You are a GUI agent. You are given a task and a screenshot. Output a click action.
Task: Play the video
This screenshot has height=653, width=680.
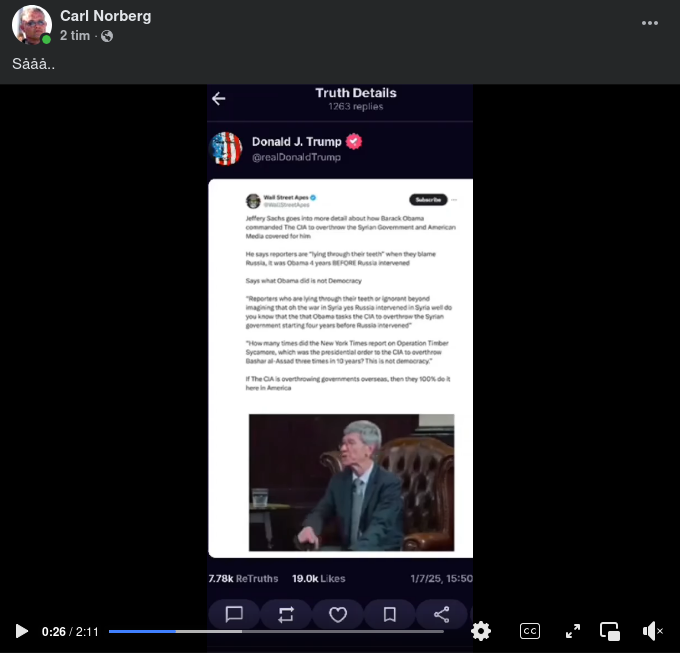tap(21, 631)
